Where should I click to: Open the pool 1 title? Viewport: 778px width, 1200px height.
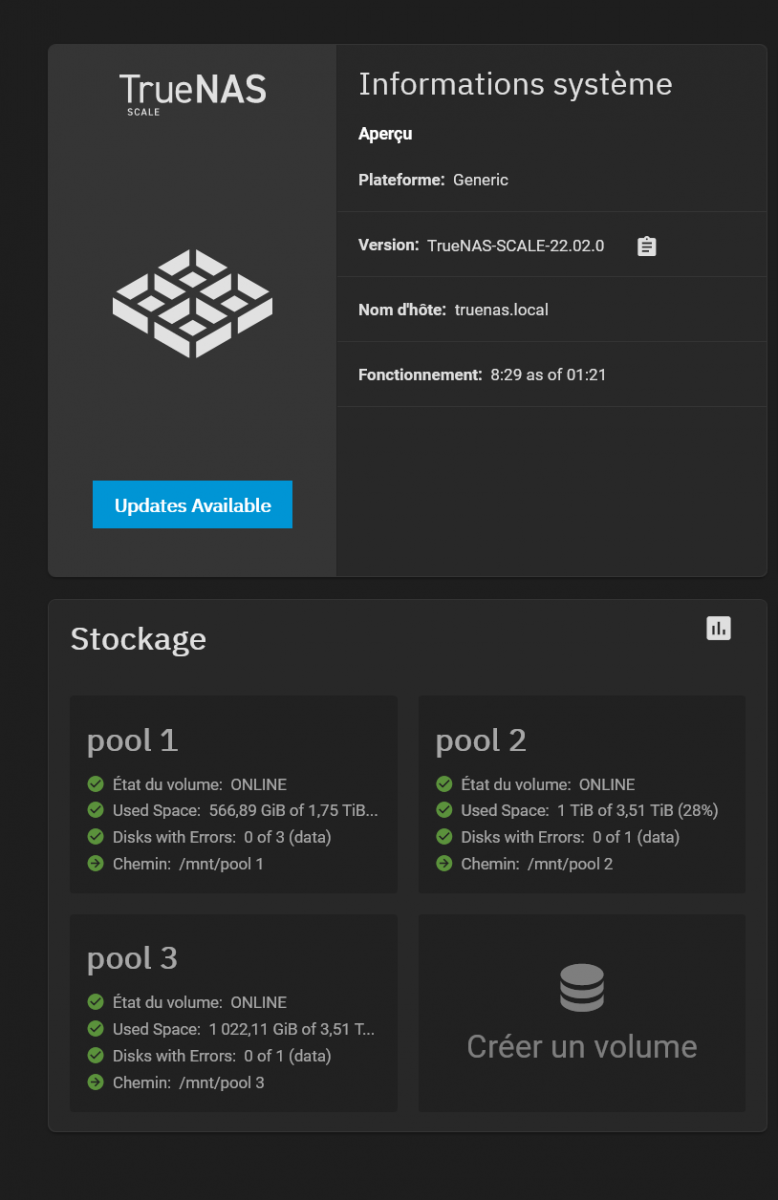tap(132, 740)
